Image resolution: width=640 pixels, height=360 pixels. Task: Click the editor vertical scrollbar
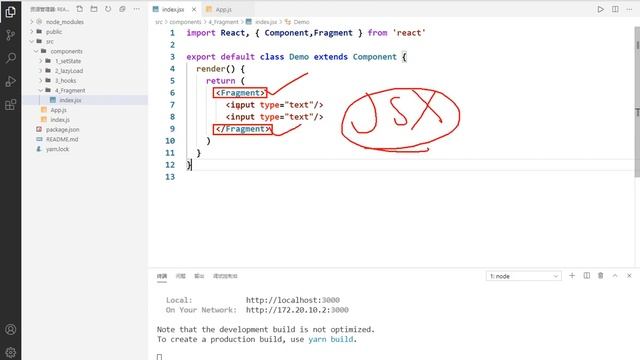[637, 102]
